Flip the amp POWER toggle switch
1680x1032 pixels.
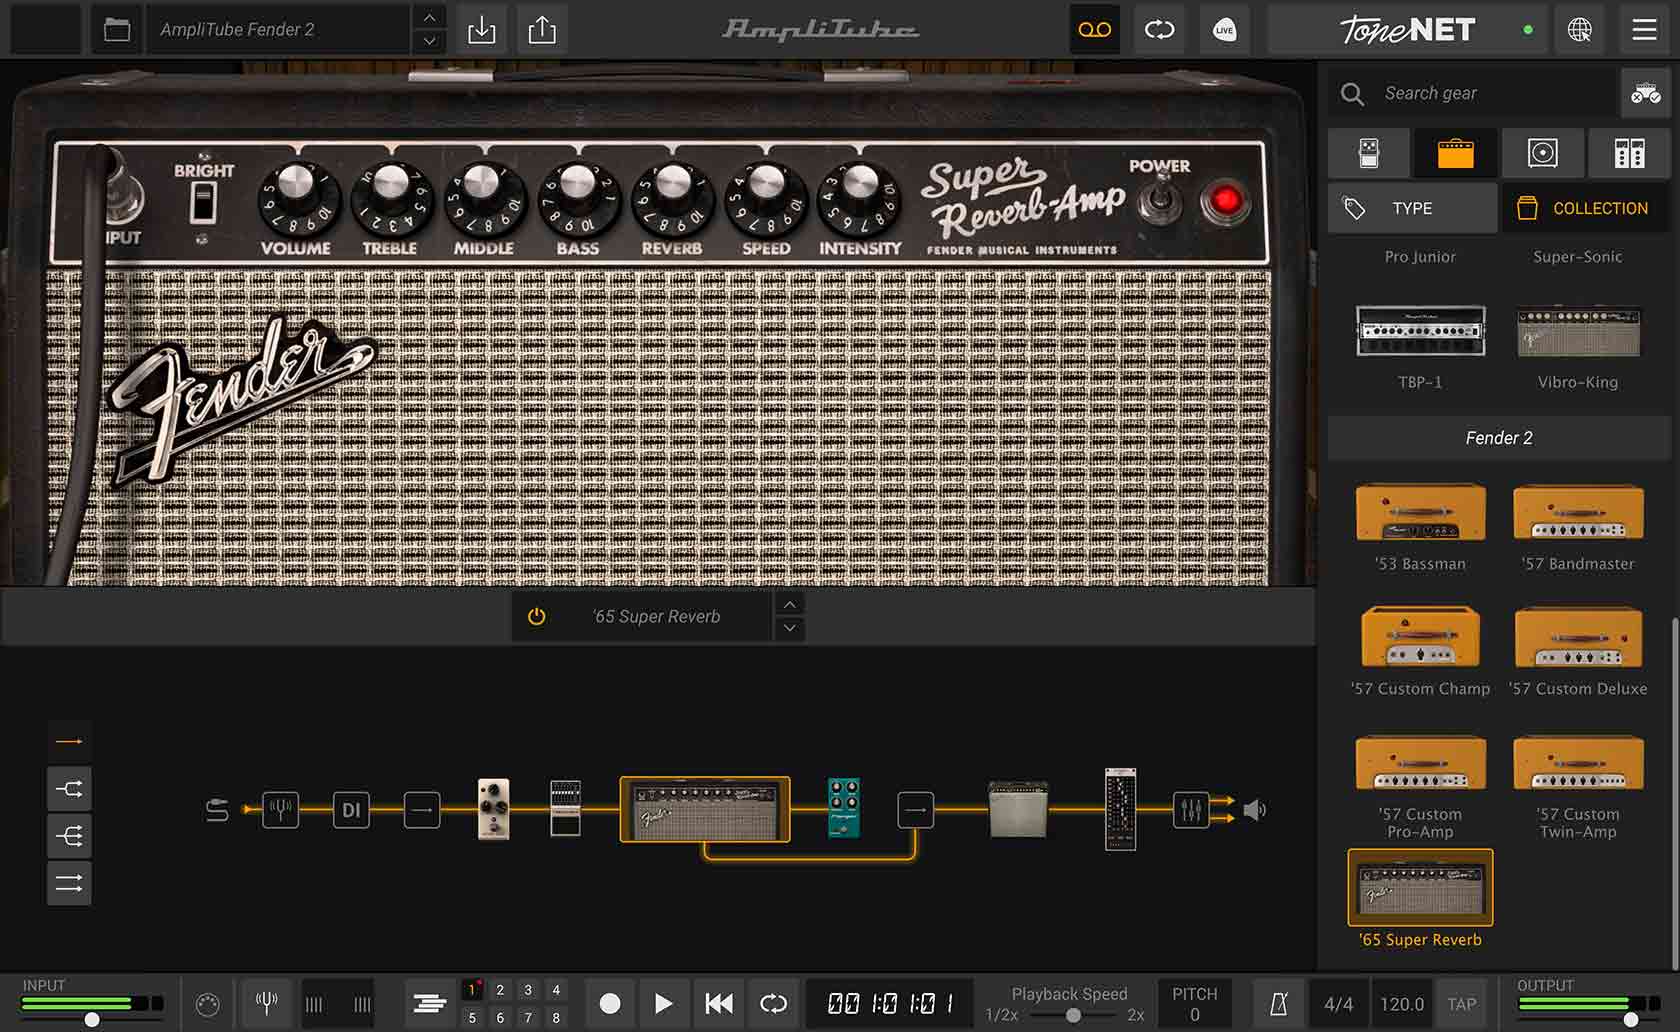1161,199
